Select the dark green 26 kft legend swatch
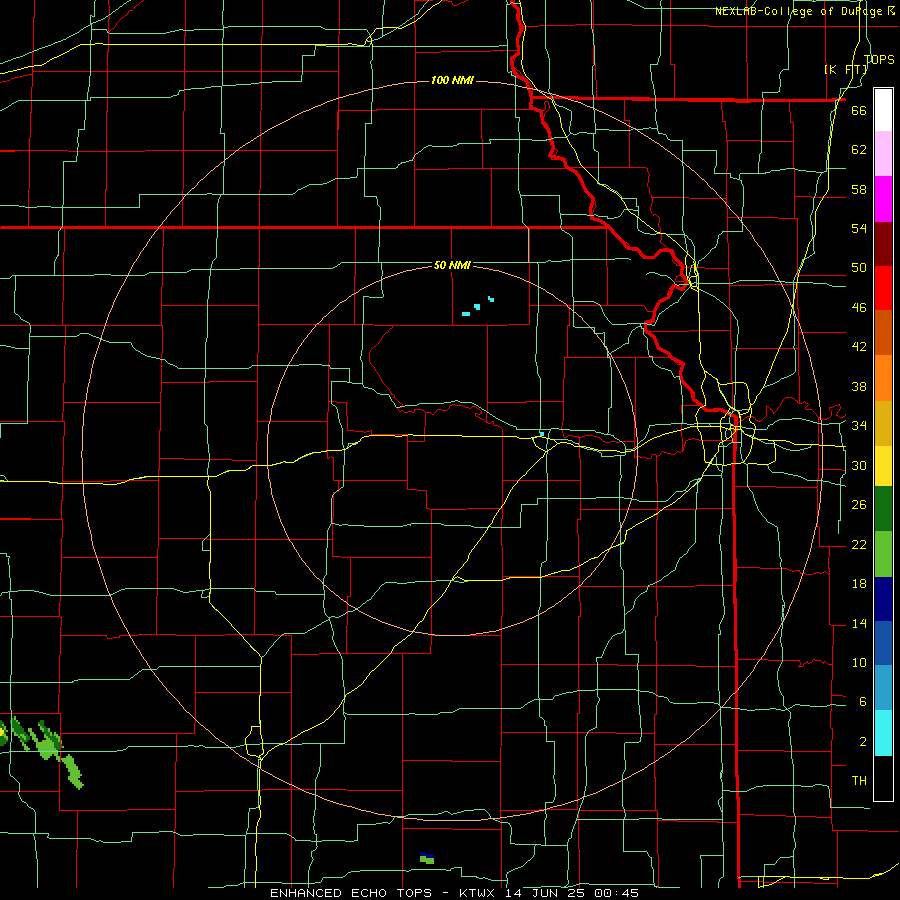This screenshot has height=900, width=900. [x=883, y=509]
